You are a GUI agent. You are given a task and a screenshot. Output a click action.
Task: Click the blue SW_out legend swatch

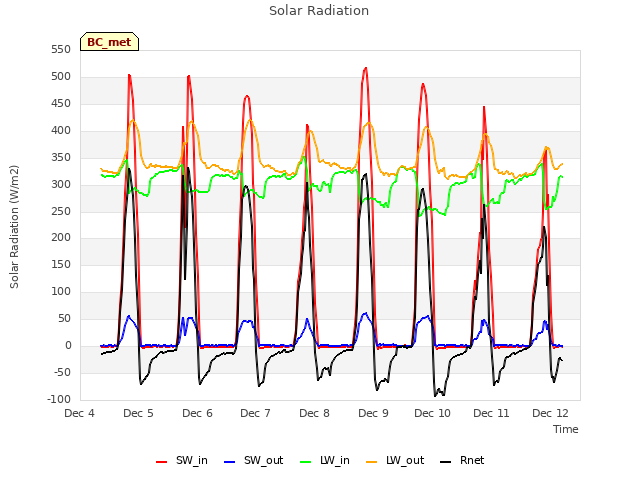(230, 462)
